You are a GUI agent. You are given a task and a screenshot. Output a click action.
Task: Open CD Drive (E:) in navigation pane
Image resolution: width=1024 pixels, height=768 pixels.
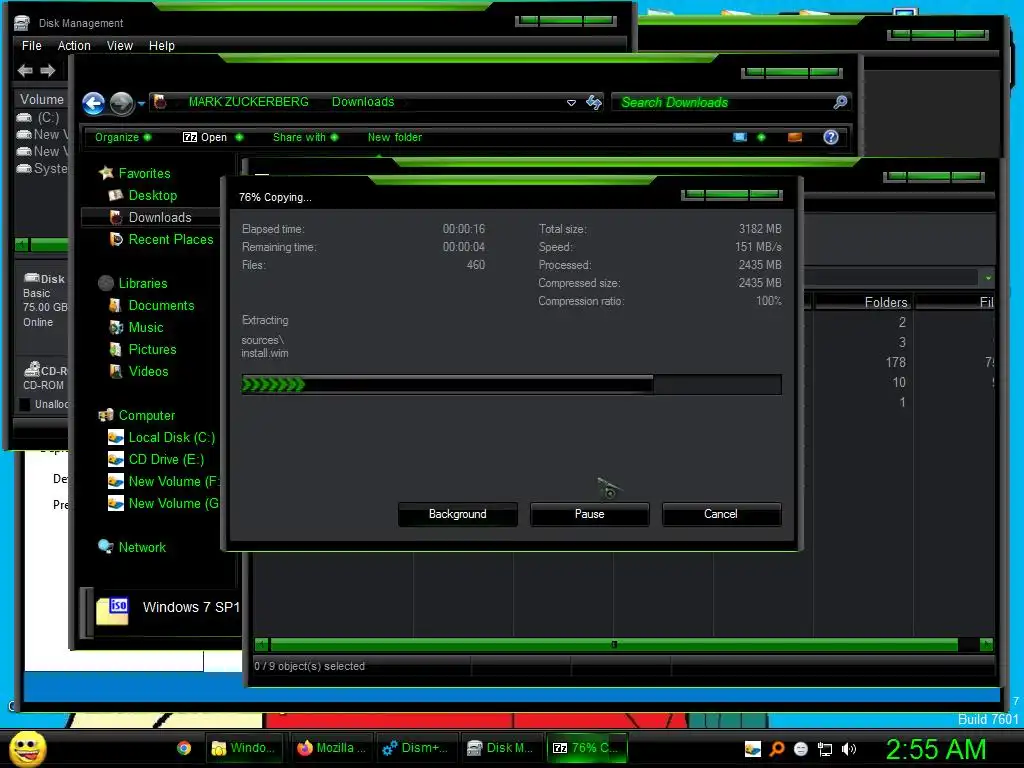166,460
